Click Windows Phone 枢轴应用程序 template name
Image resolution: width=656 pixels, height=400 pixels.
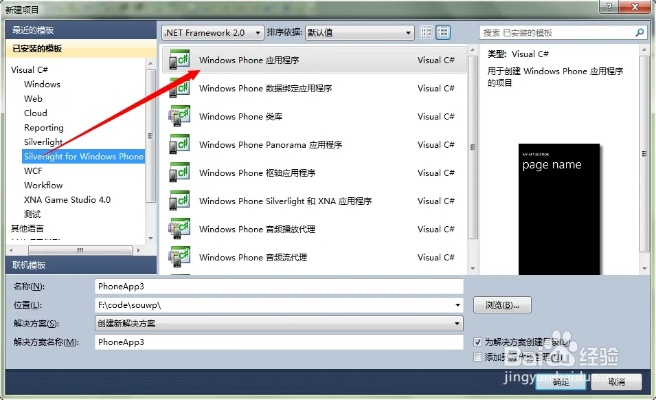(x=257, y=173)
